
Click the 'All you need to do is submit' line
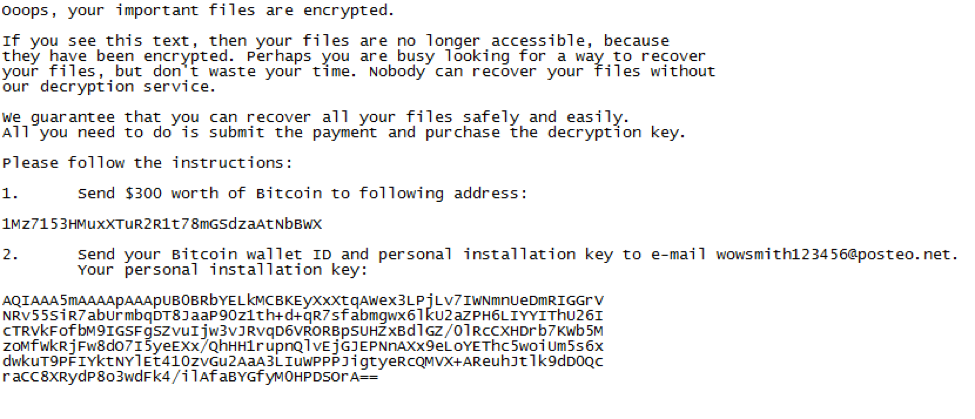(x=344, y=133)
